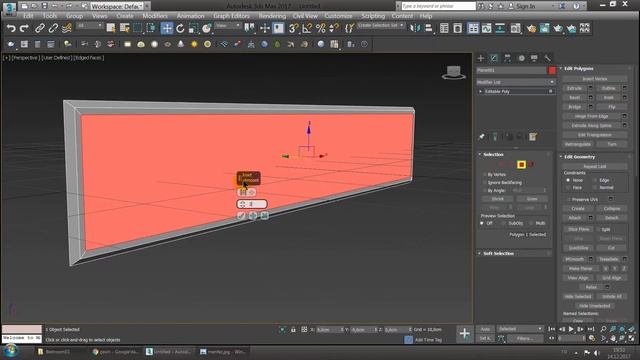The height and width of the screenshot is (360, 640).
Task: Click the Undo arrow icon
Action: 11,28
